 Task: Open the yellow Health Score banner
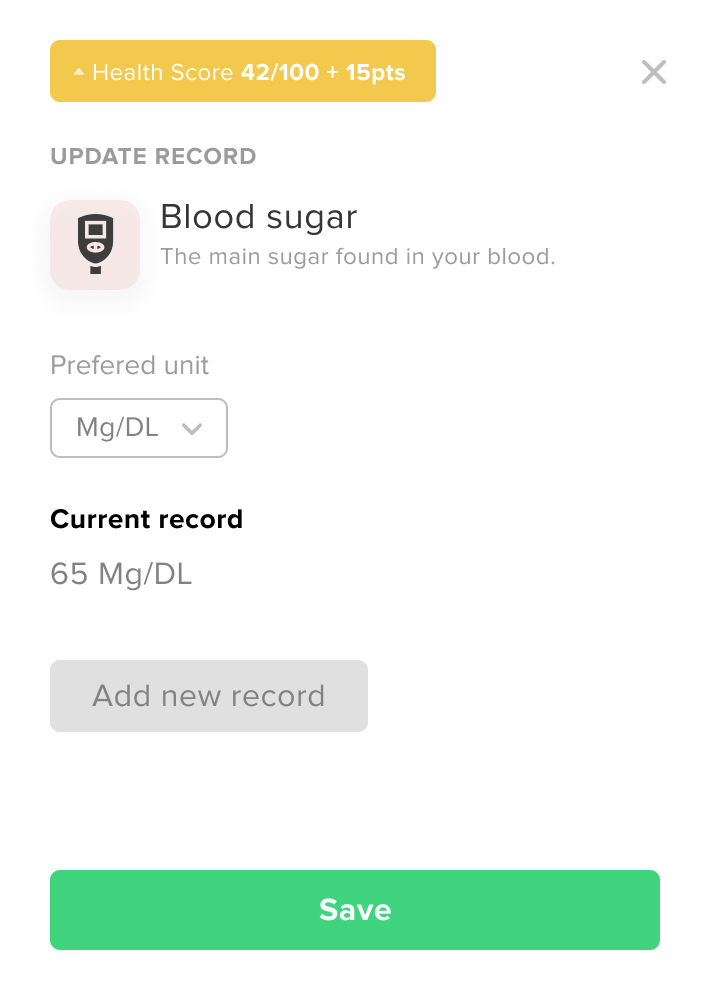coord(243,71)
